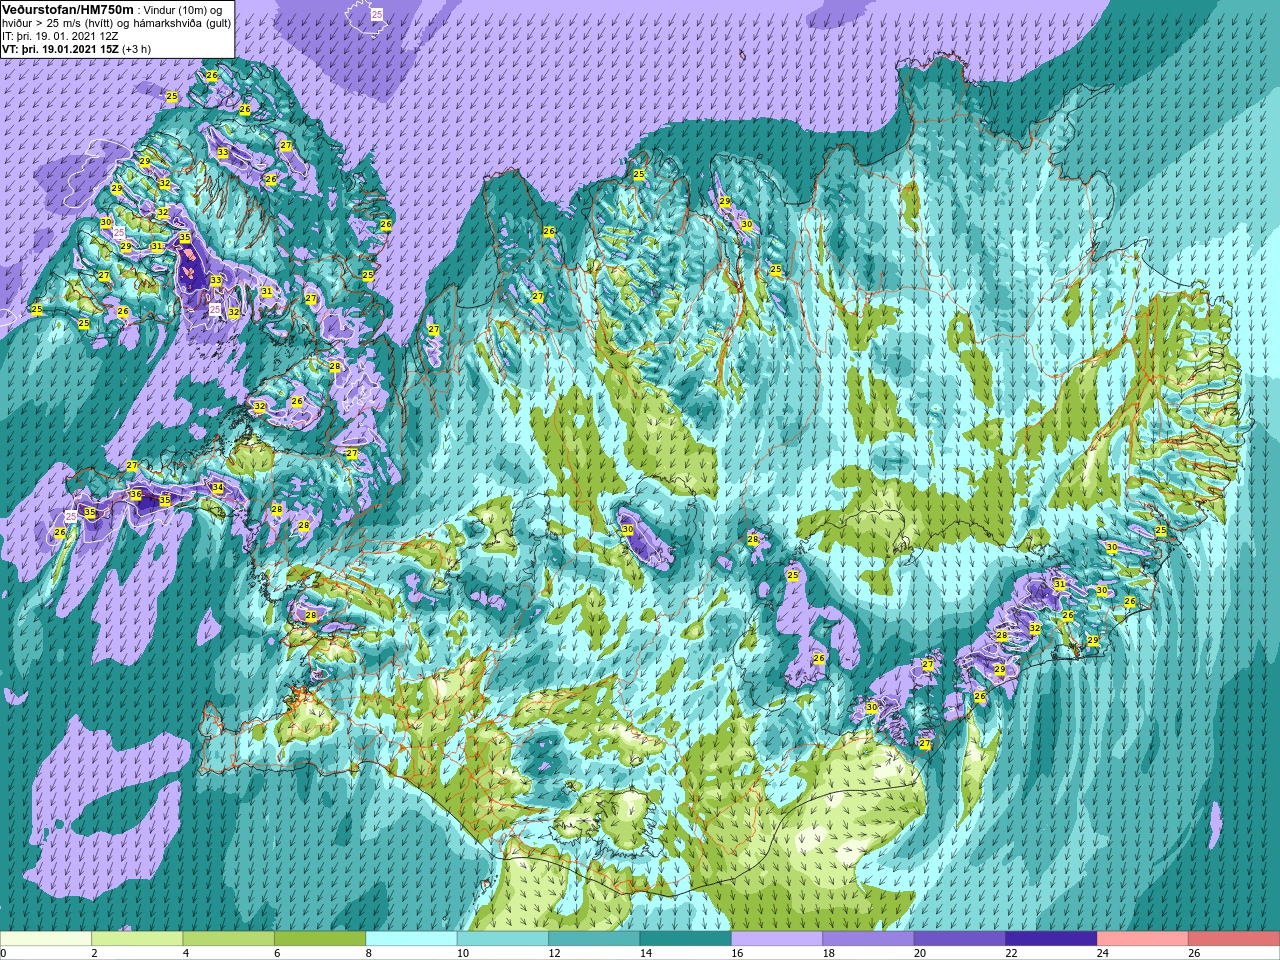Click legend tick label '16'
Image resolution: width=1280 pixels, height=960 pixels.
[x=737, y=953]
